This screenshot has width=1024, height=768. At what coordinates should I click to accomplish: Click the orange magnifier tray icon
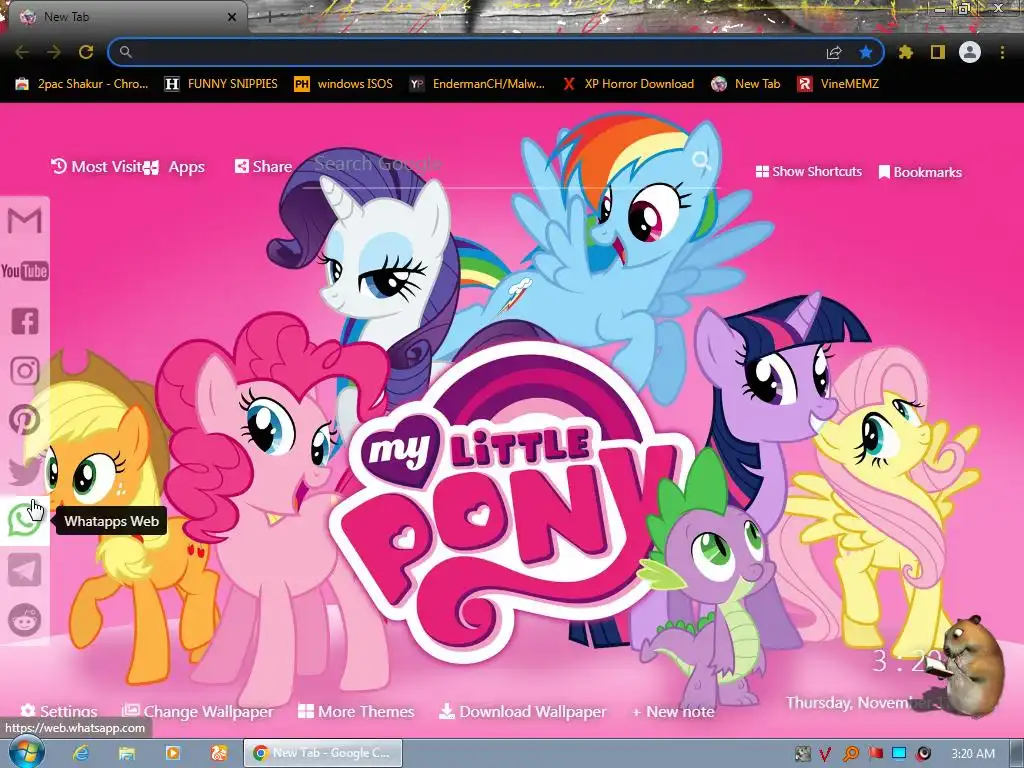851,754
